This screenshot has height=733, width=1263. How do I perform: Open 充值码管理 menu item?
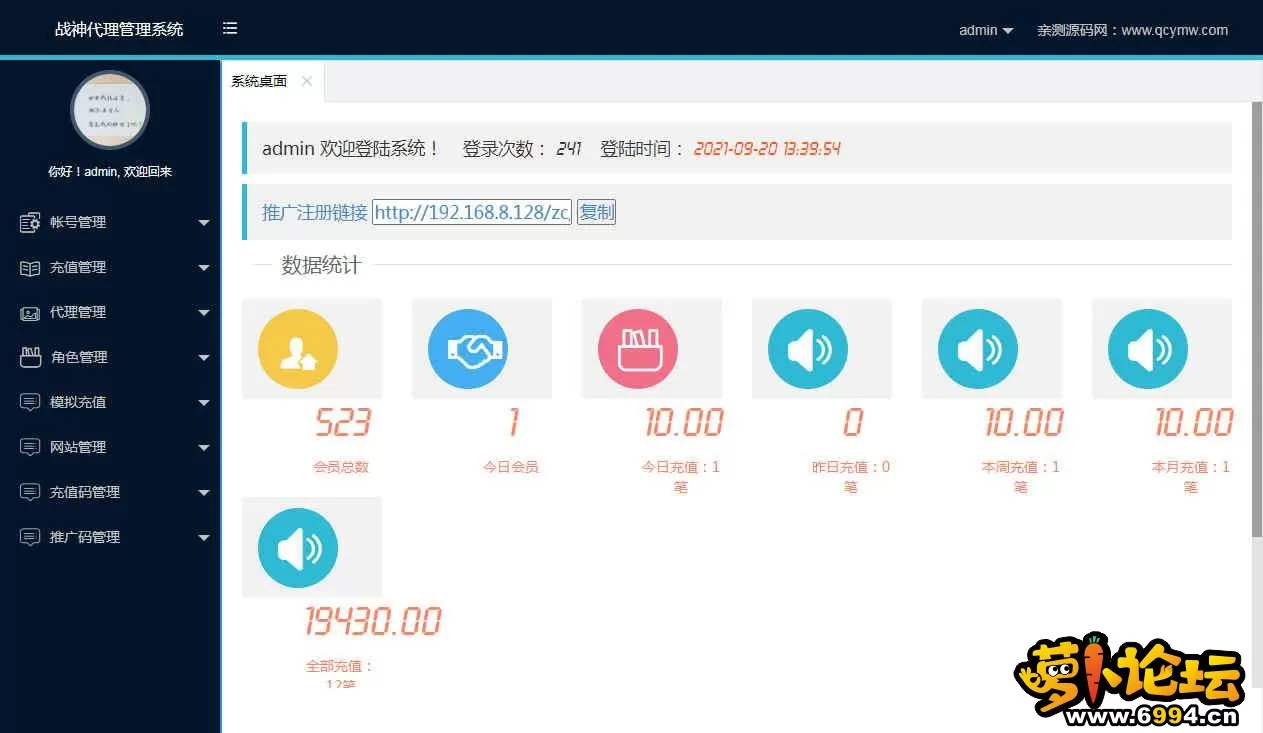tap(110, 492)
